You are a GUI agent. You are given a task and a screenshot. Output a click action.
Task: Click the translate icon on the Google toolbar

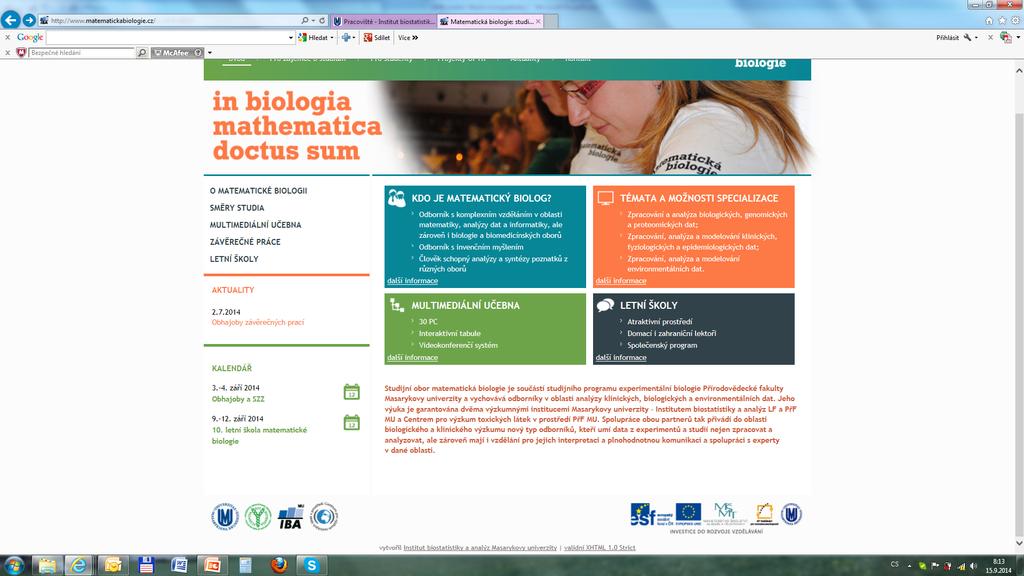pos(1005,38)
